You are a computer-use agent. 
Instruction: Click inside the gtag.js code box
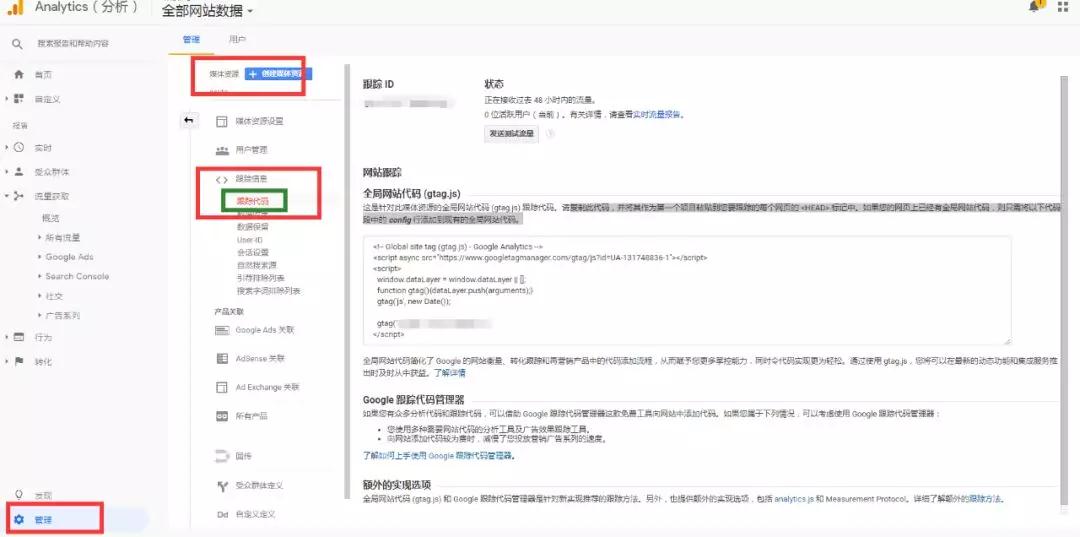(687, 290)
